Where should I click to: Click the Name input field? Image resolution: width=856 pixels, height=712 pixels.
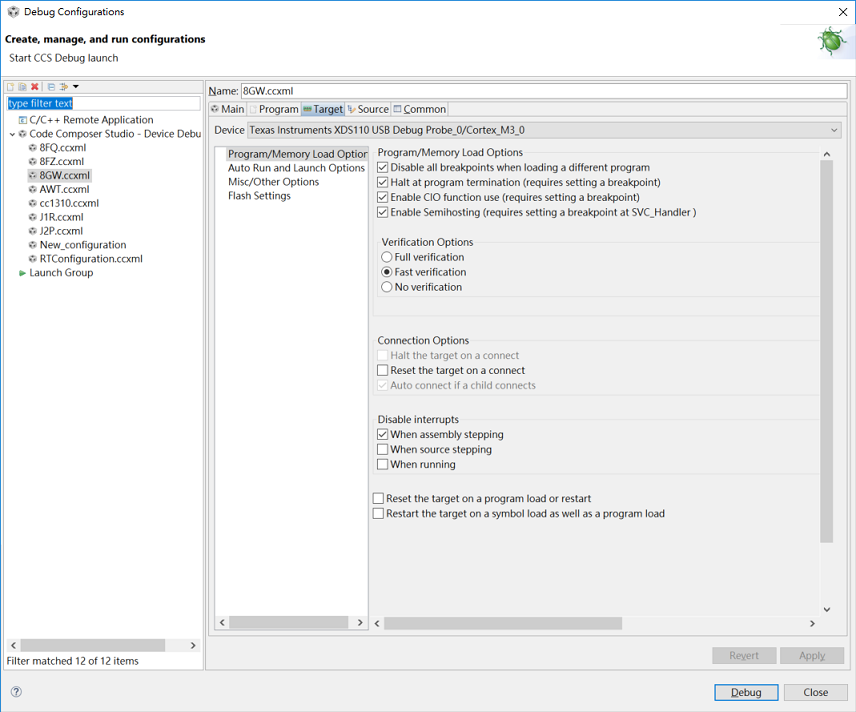[544, 91]
